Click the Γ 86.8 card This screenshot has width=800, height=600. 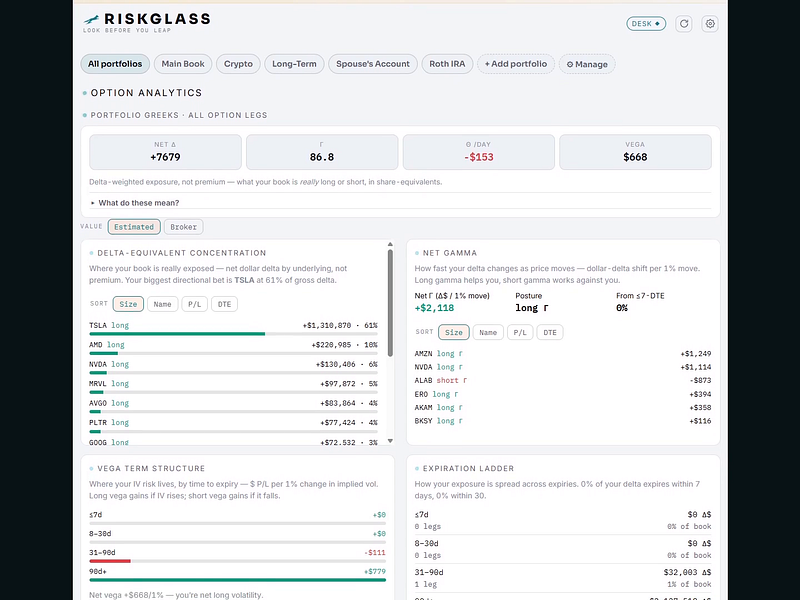pos(322,152)
